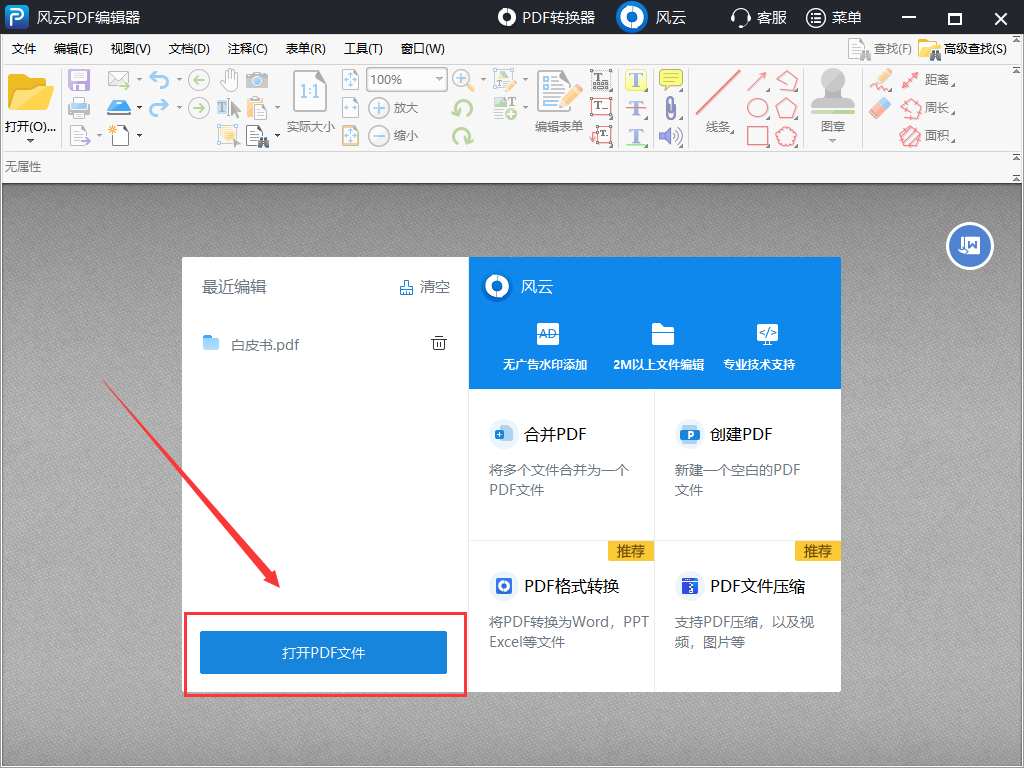Viewport: 1024px width, 768px height.
Task: Select the highlight text T tool
Action: pyautogui.click(x=635, y=80)
